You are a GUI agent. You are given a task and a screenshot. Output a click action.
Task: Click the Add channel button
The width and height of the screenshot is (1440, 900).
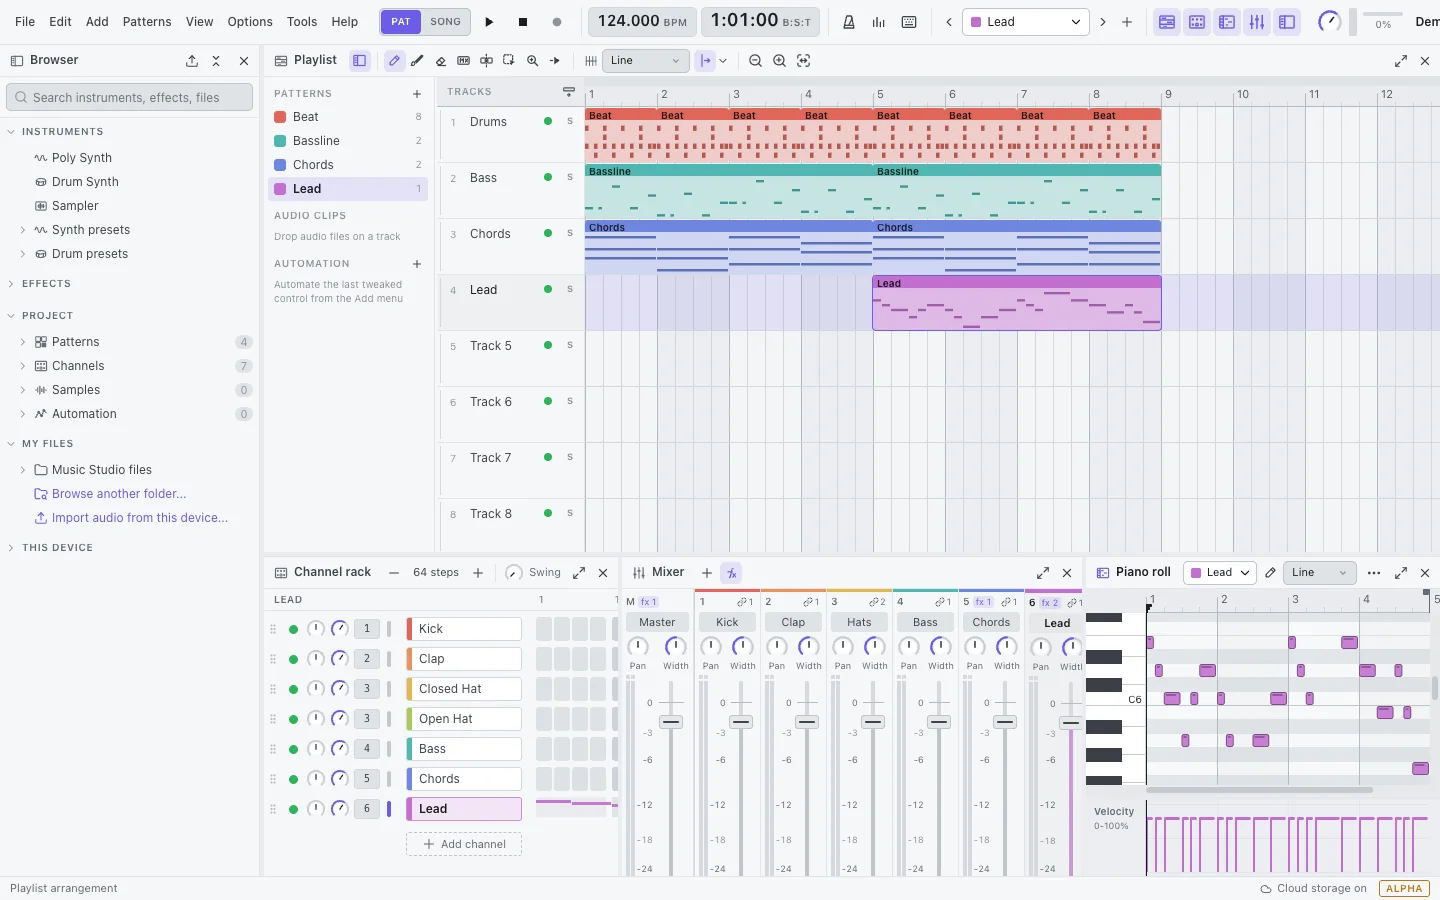click(x=464, y=844)
